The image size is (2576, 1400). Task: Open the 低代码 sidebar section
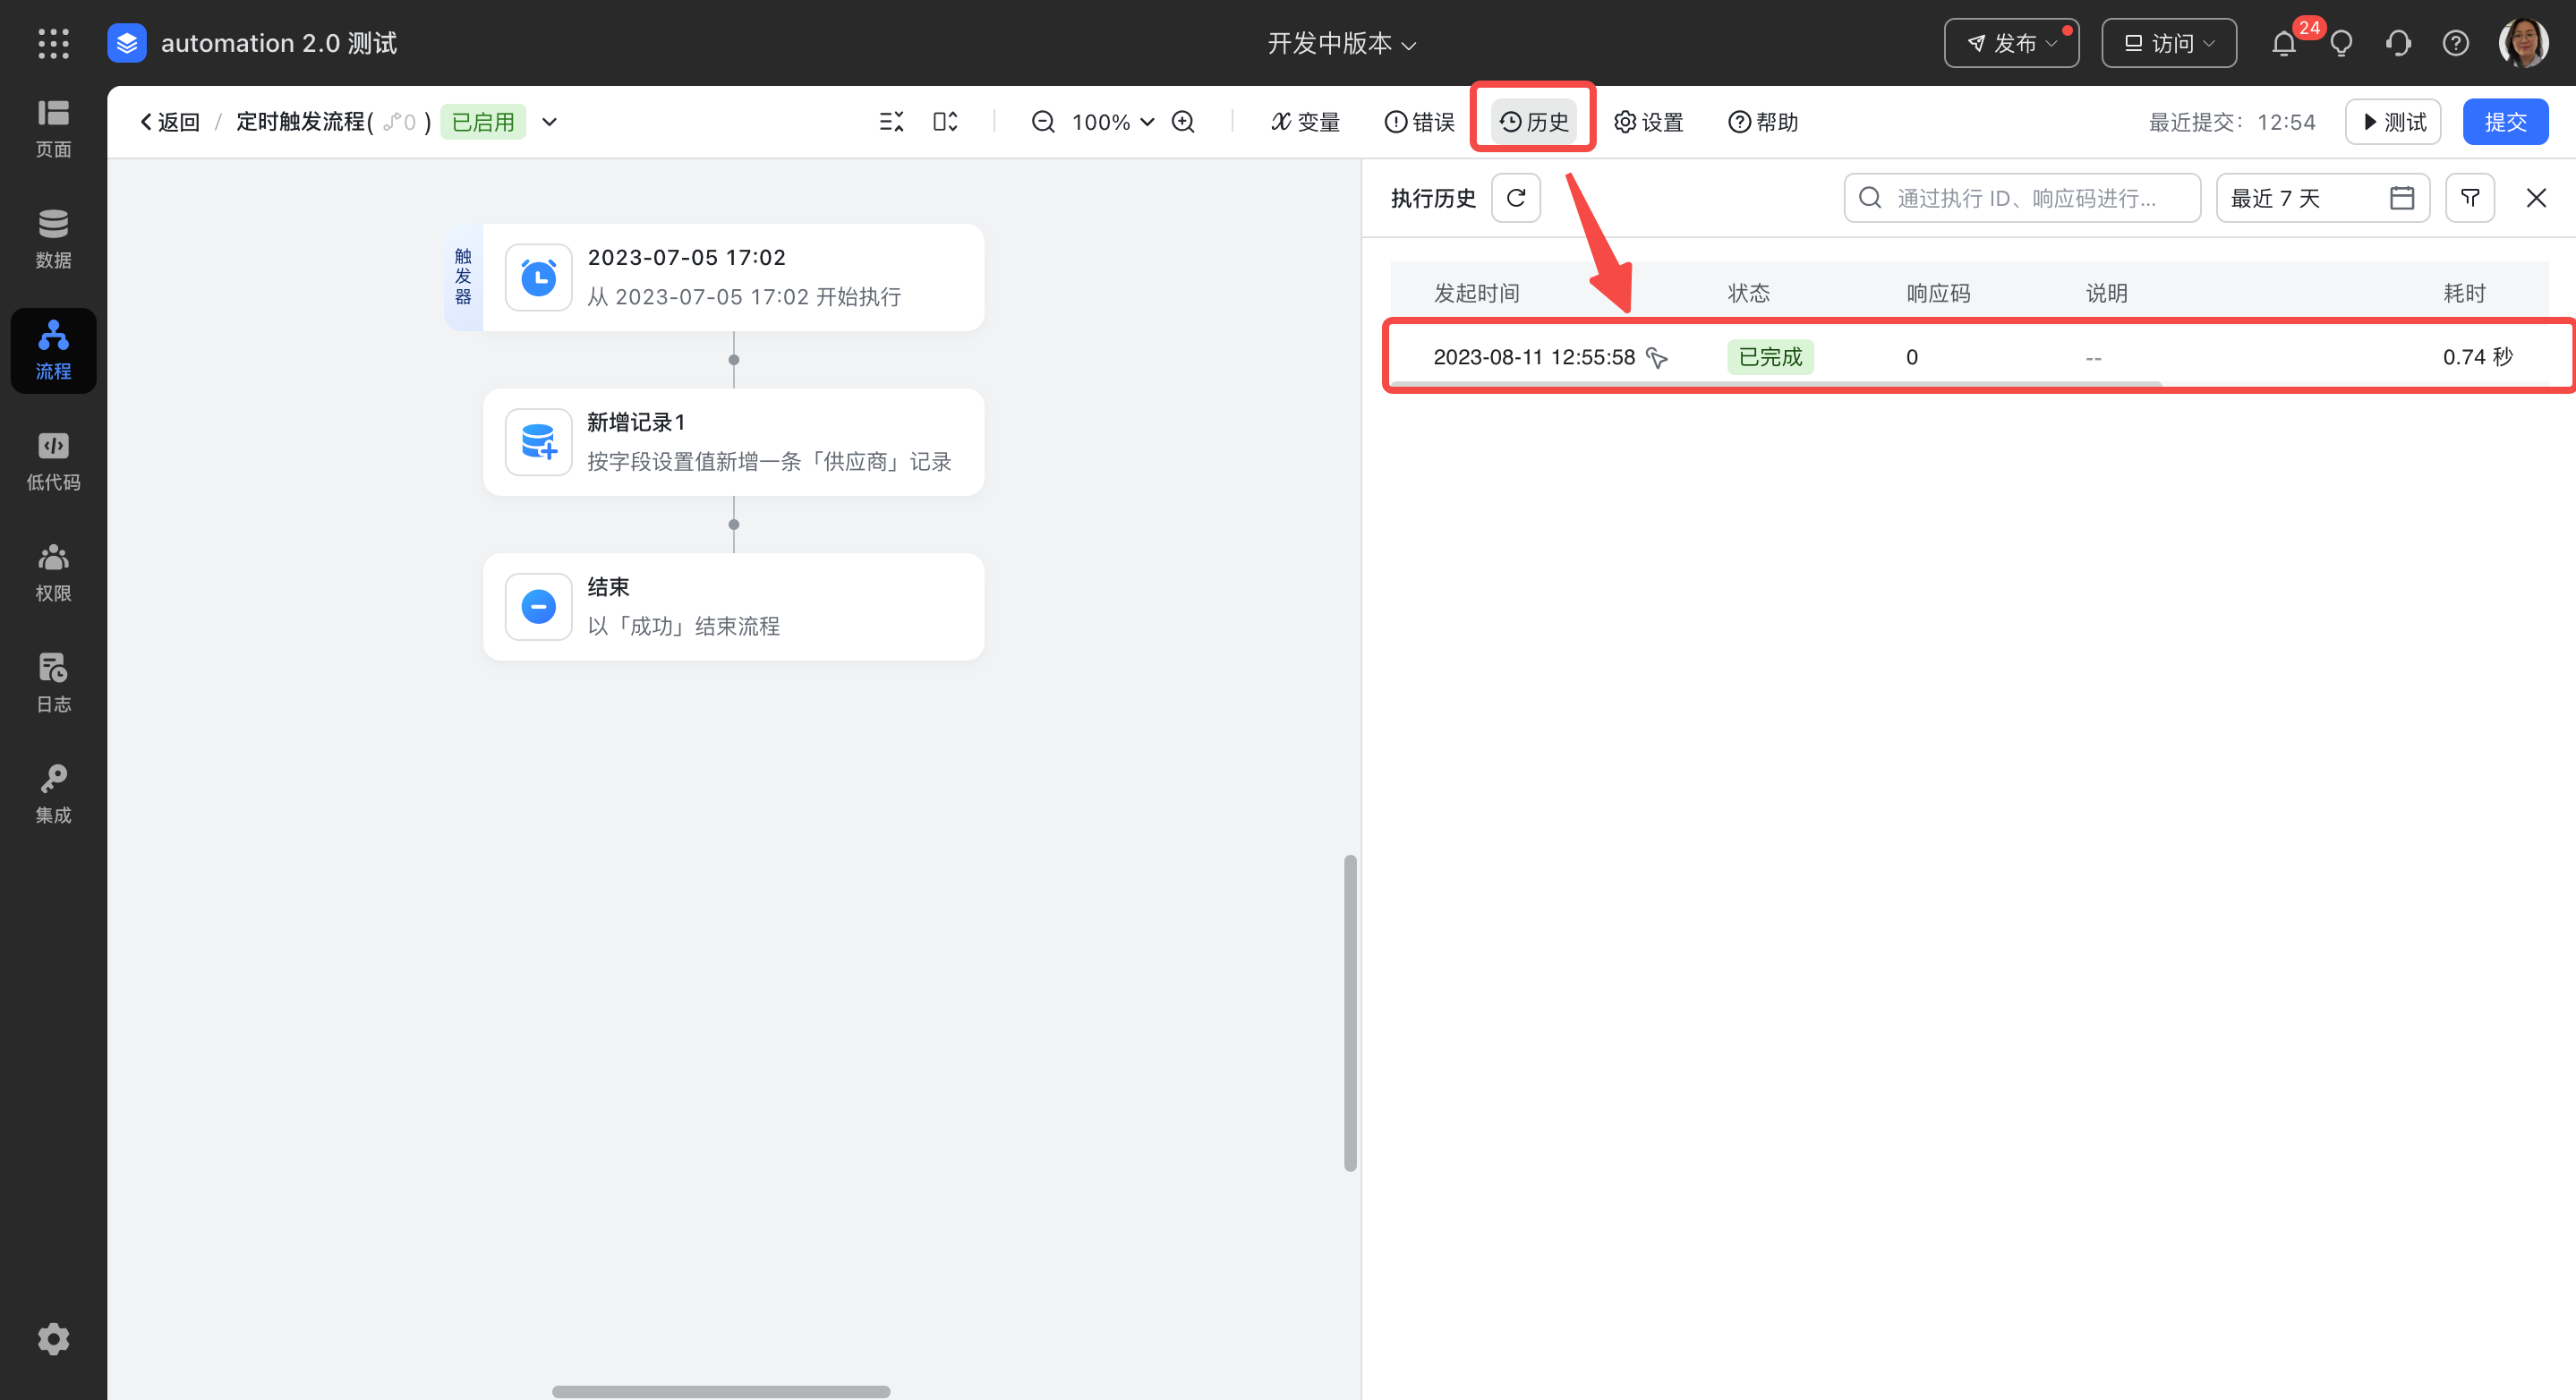click(53, 462)
